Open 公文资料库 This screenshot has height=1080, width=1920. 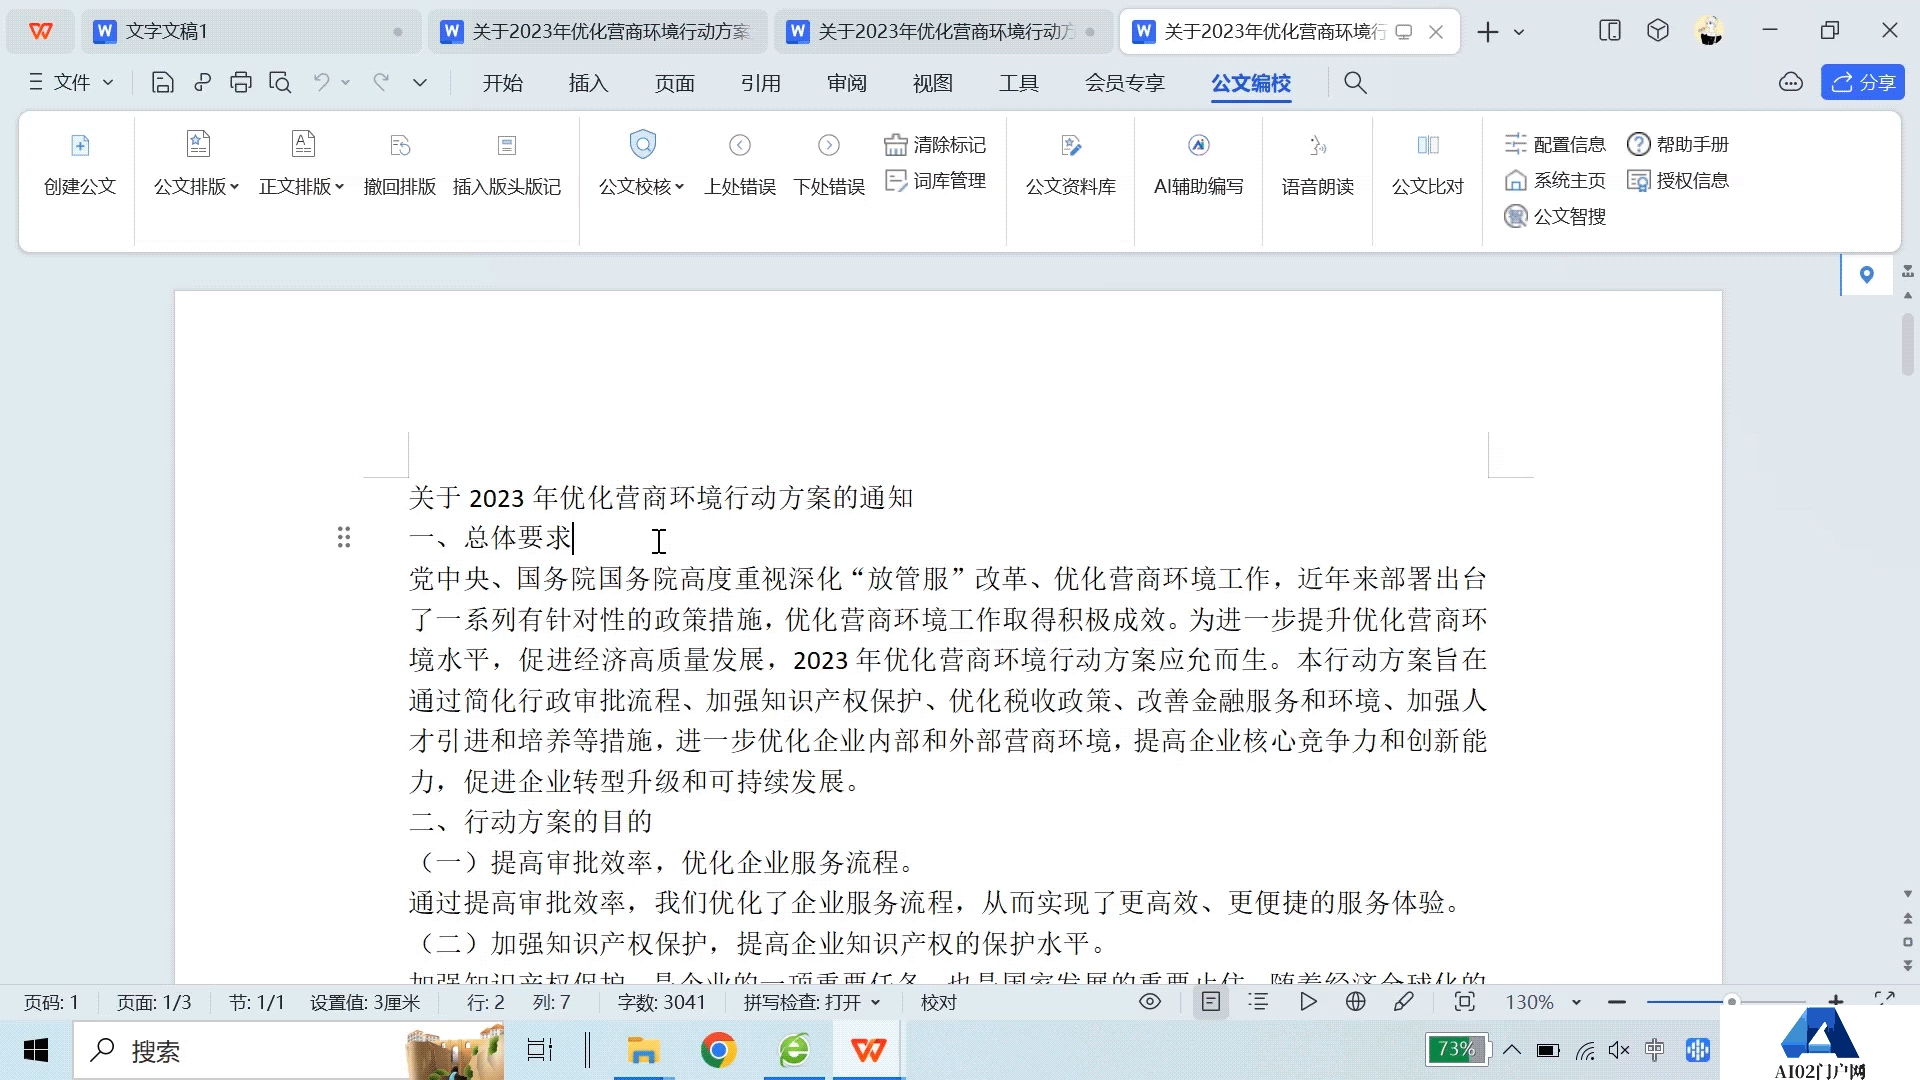click(x=1071, y=166)
